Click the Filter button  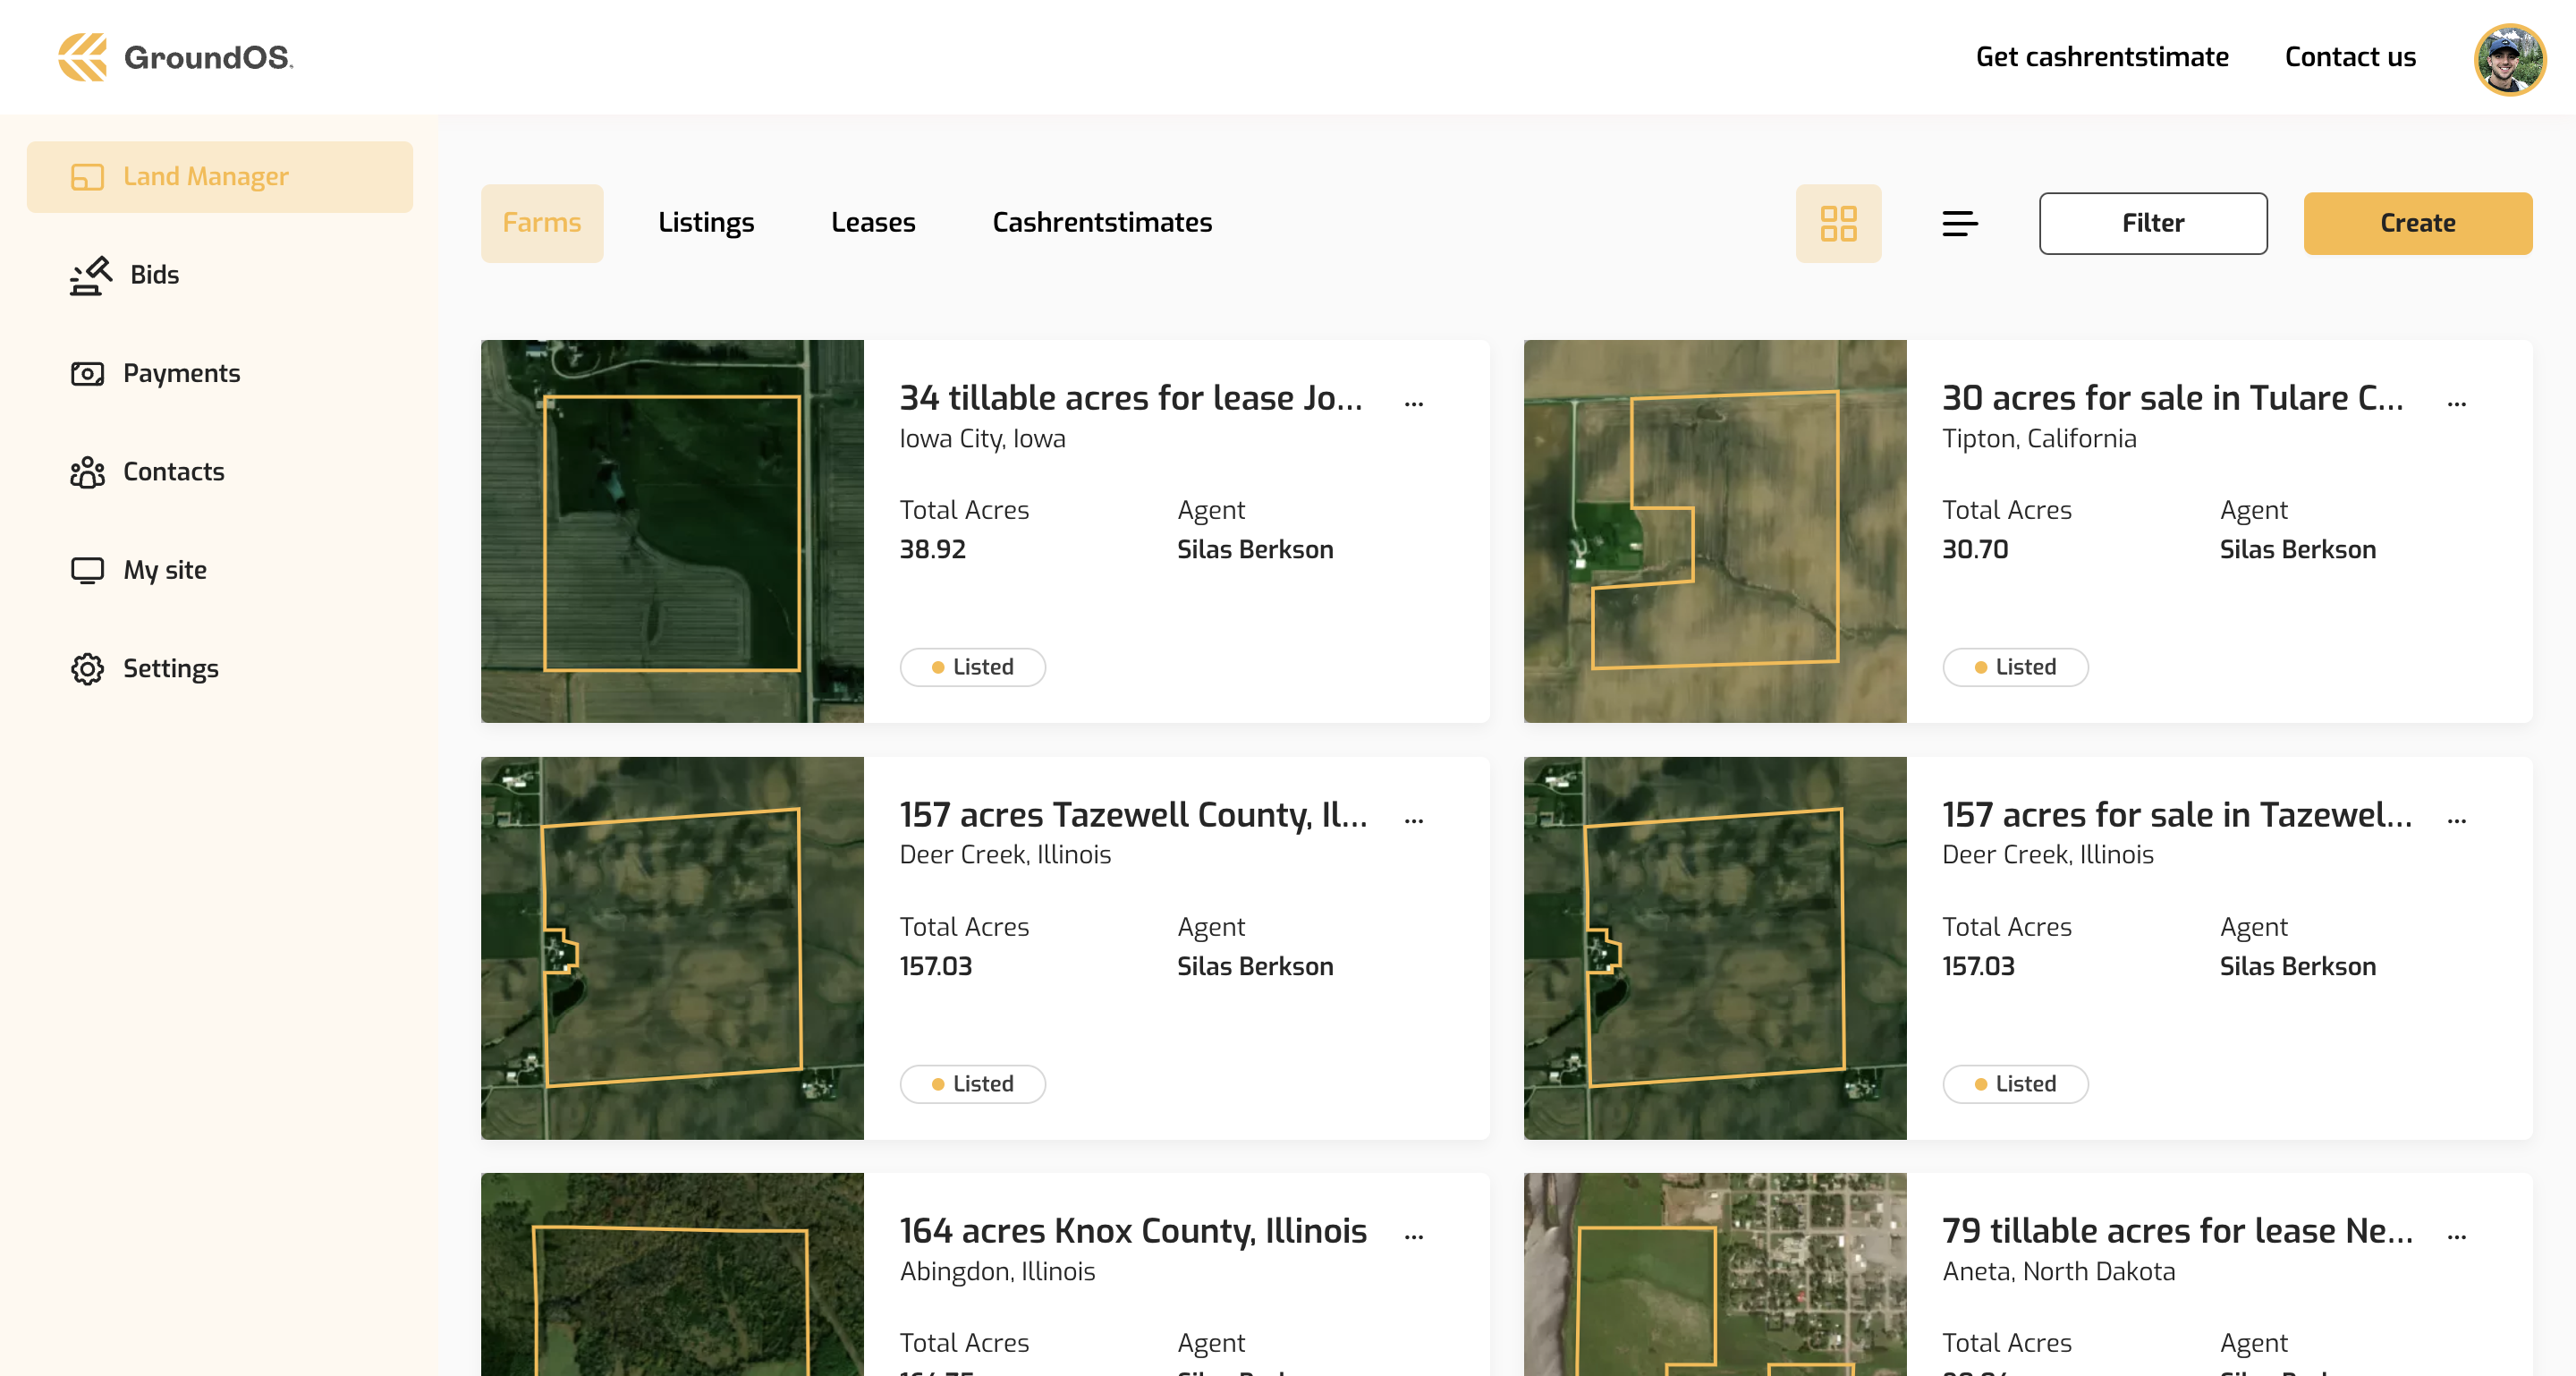click(x=2152, y=223)
